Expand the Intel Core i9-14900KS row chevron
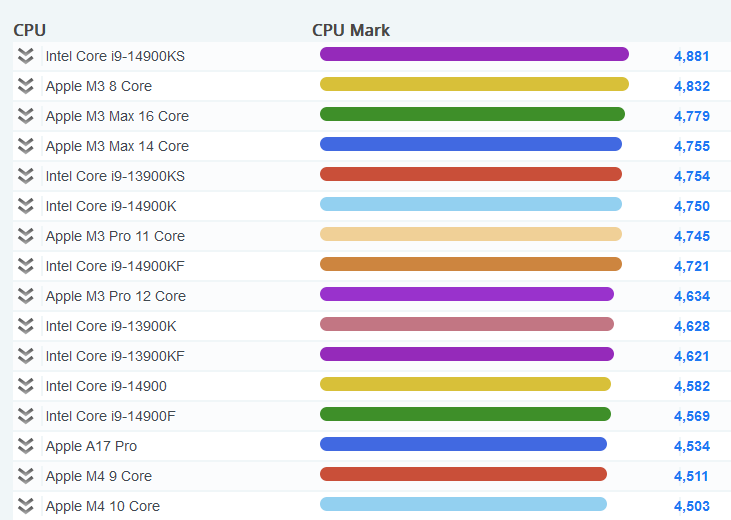Screen dimensions: 731x520 26,56
